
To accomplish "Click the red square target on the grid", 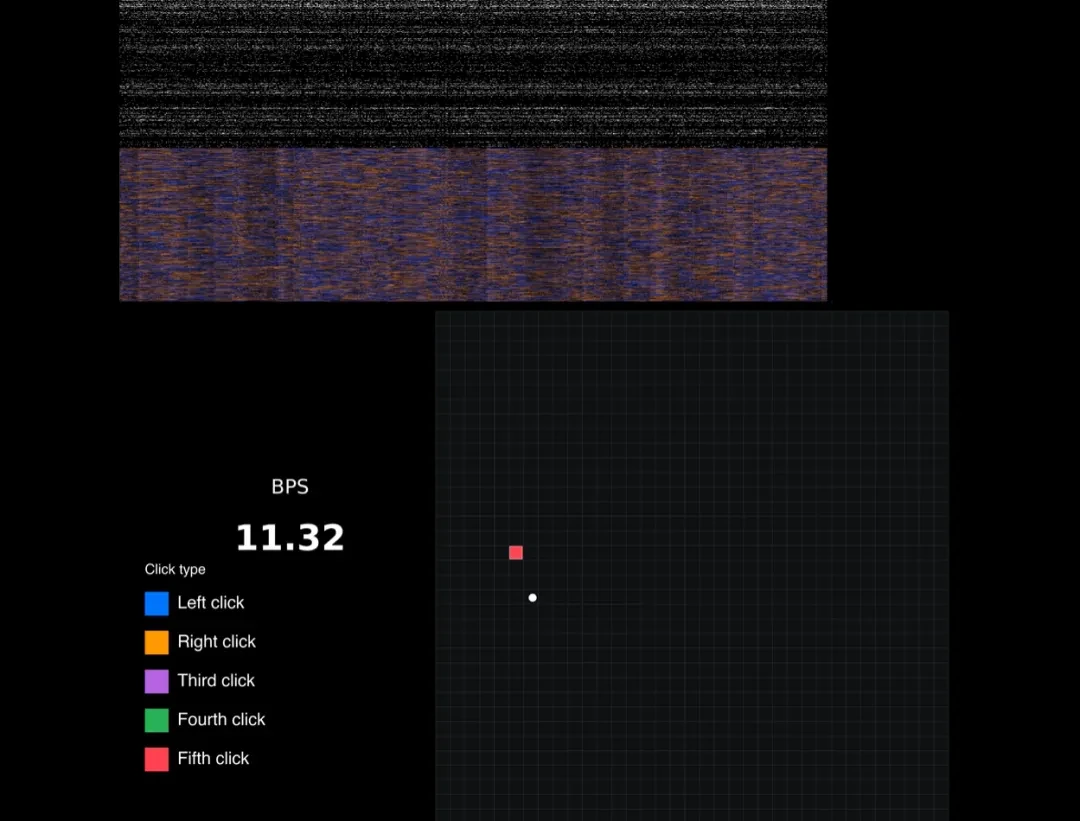I will pyautogui.click(x=516, y=552).
